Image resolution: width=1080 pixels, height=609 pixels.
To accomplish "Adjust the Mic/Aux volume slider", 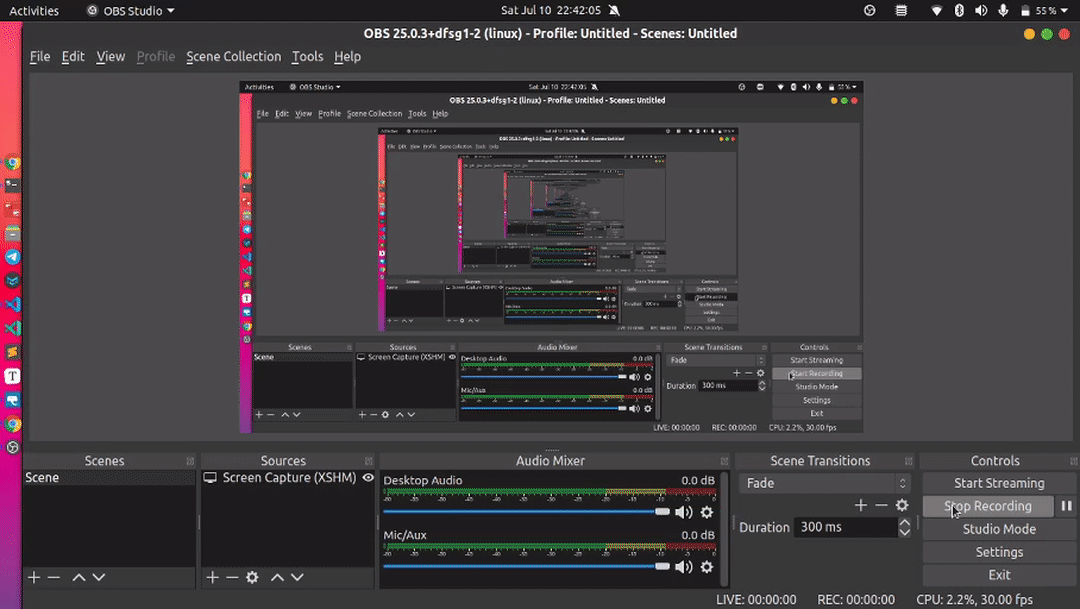I will [526, 567].
